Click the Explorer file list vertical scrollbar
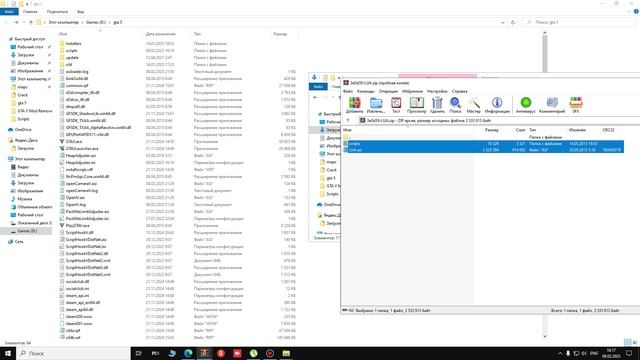Image resolution: width=640 pixels, height=360 pixels. pyautogui.click(x=545, y=54)
